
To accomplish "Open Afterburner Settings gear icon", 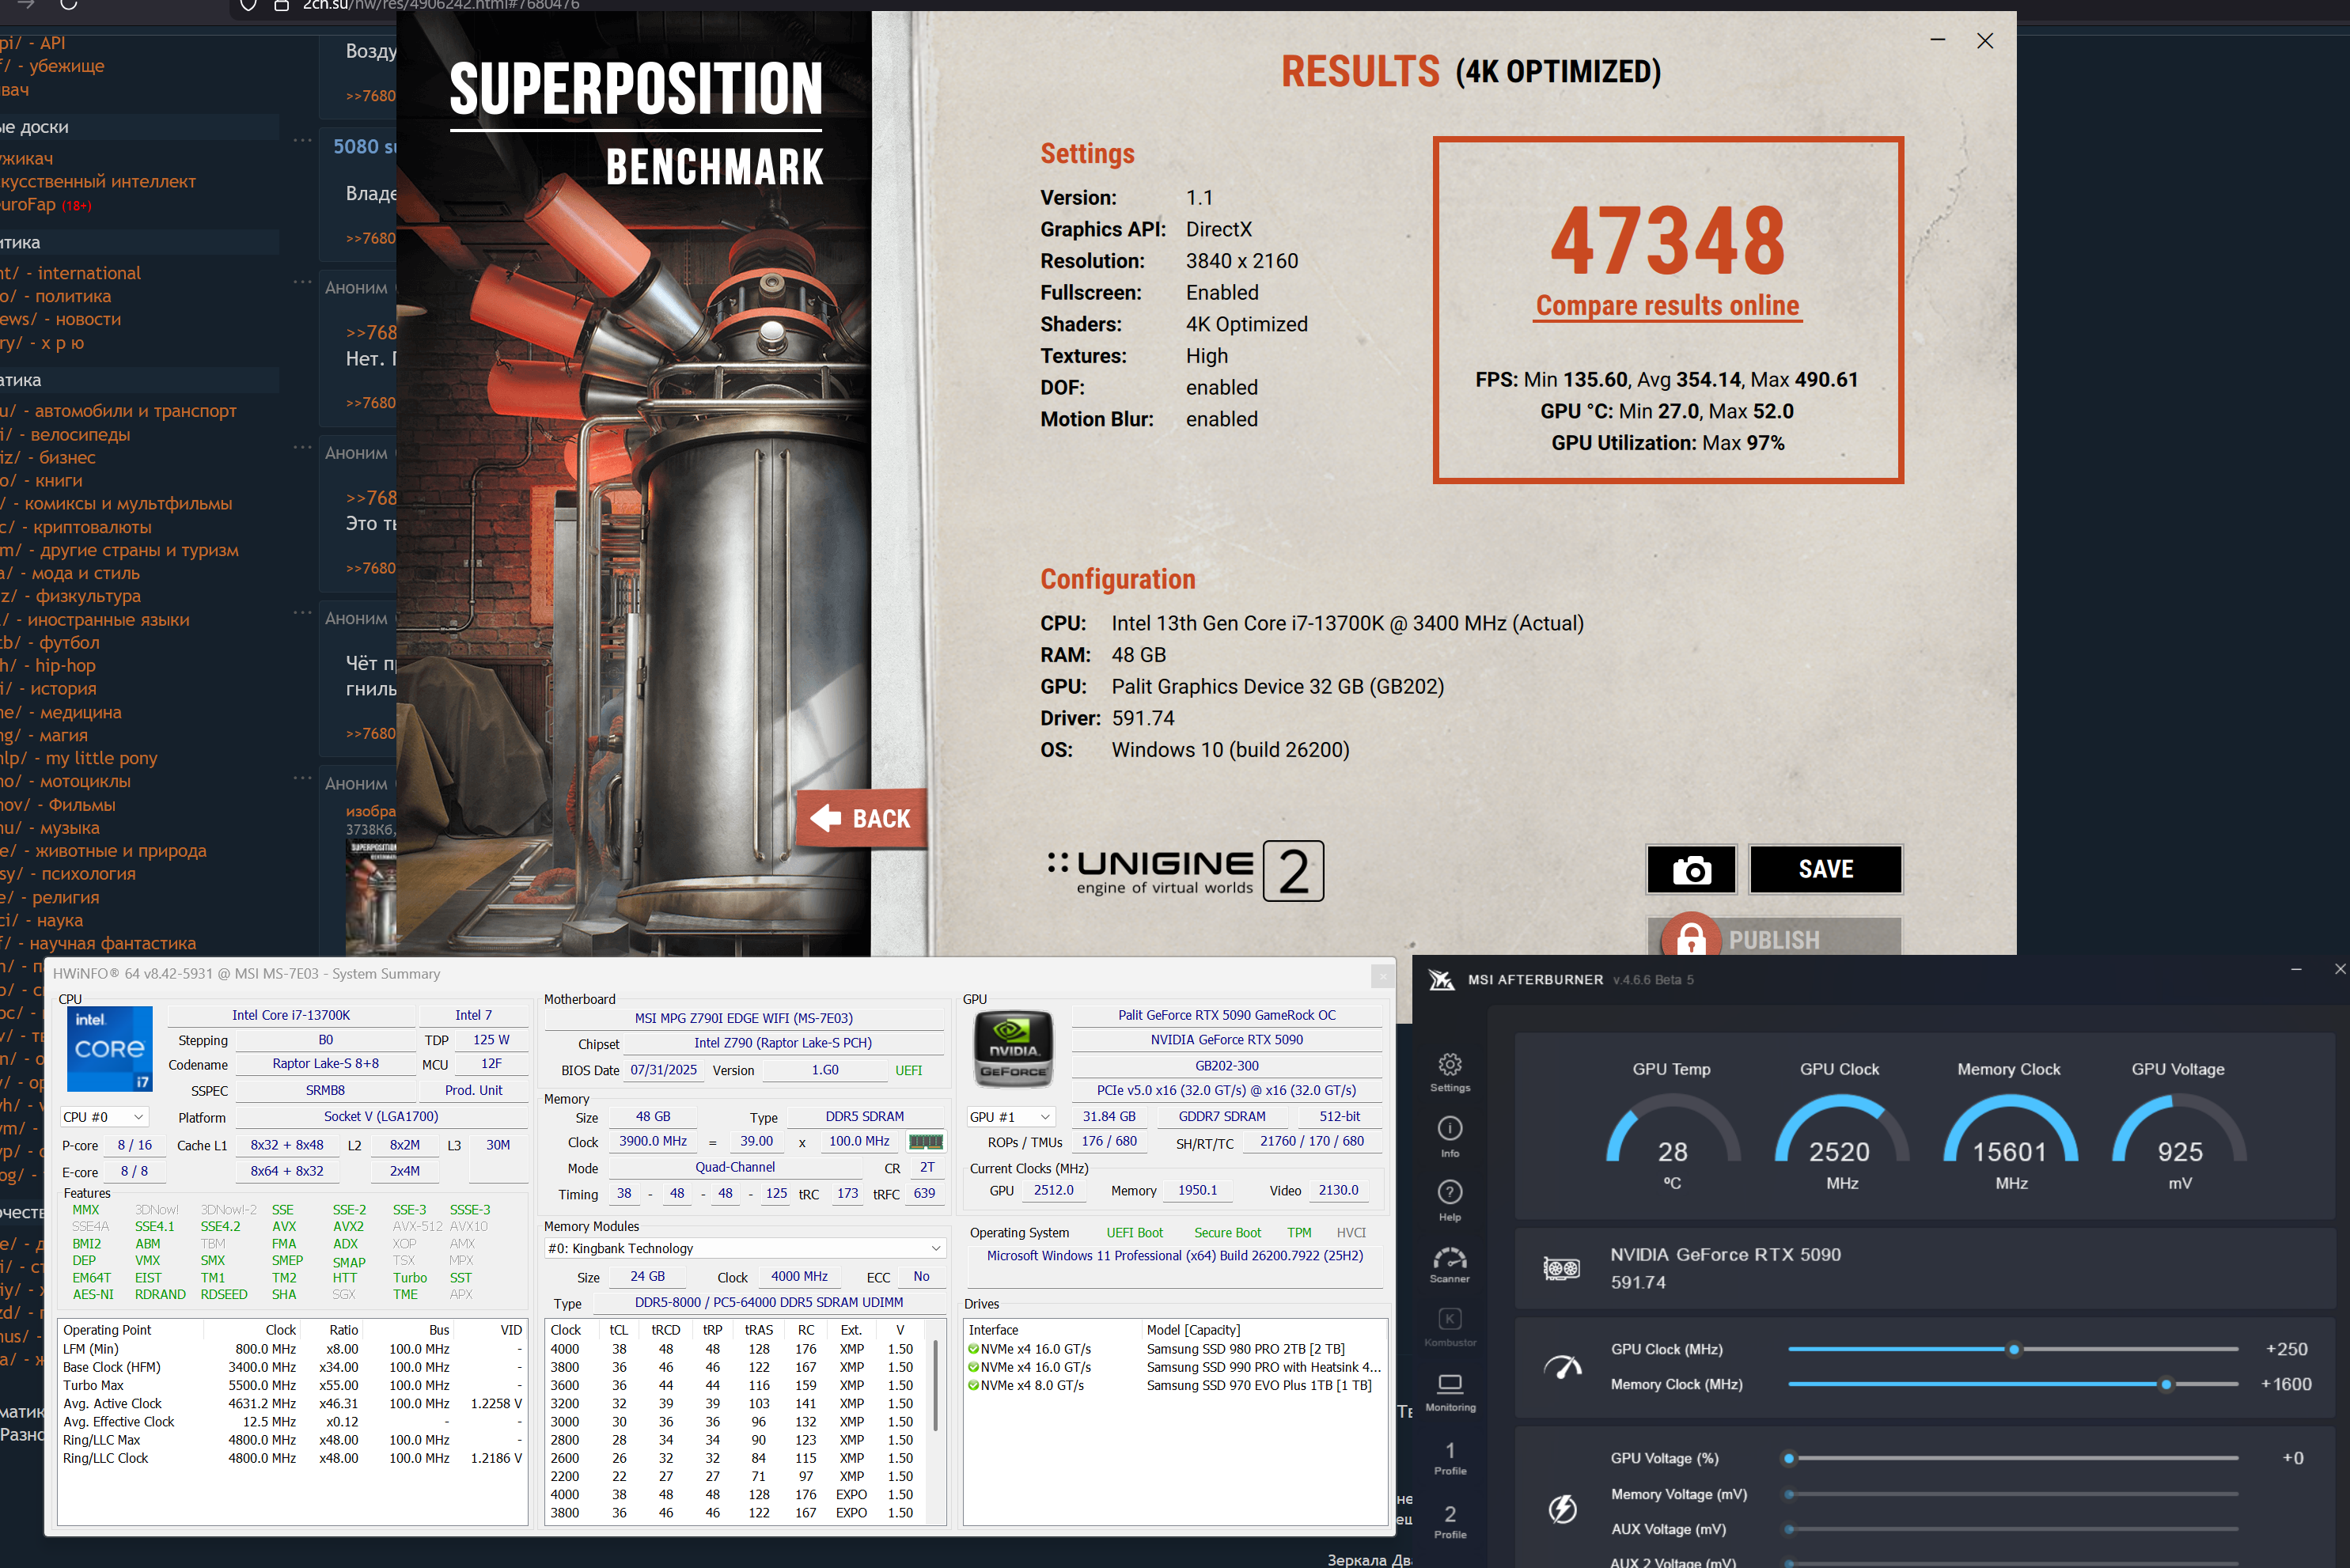I will [1449, 1066].
